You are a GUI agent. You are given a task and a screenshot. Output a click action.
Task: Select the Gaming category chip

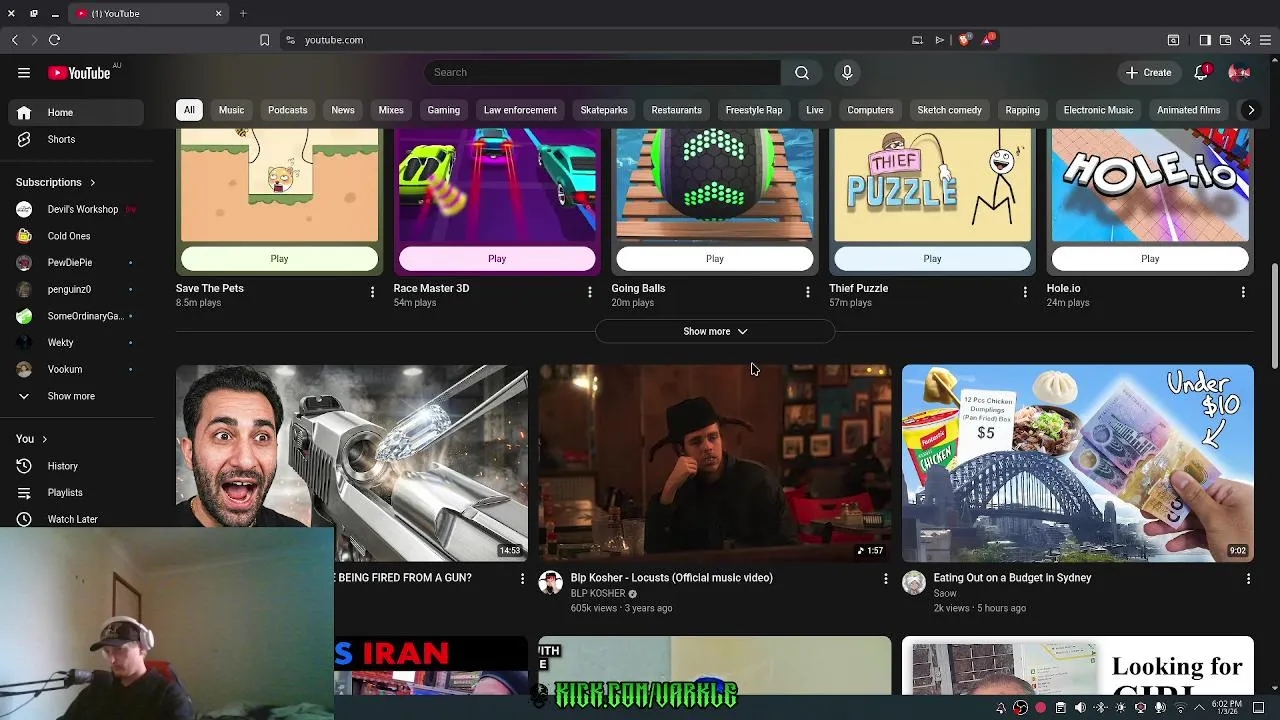tap(444, 110)
